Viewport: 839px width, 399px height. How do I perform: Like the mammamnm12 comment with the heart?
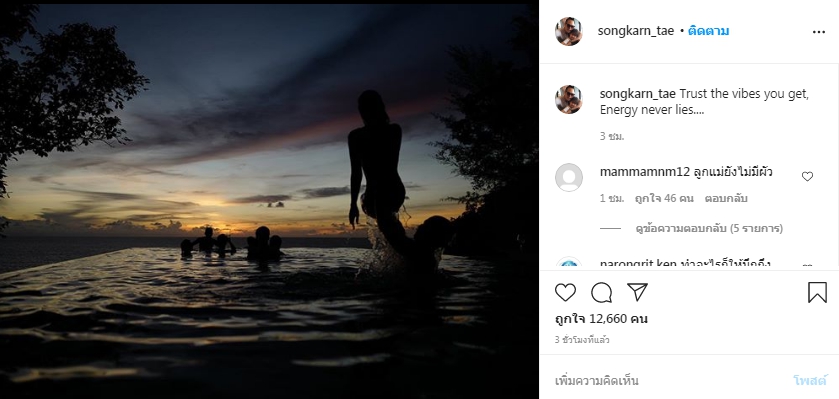tap(807, 177)
